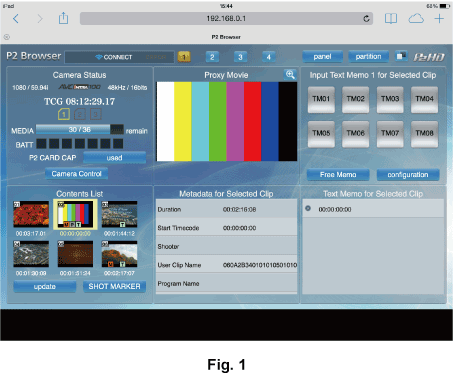The image size is (454, 376).
Task: Click the 48kHz / 16bits audio label
Action: pos(127,88)
